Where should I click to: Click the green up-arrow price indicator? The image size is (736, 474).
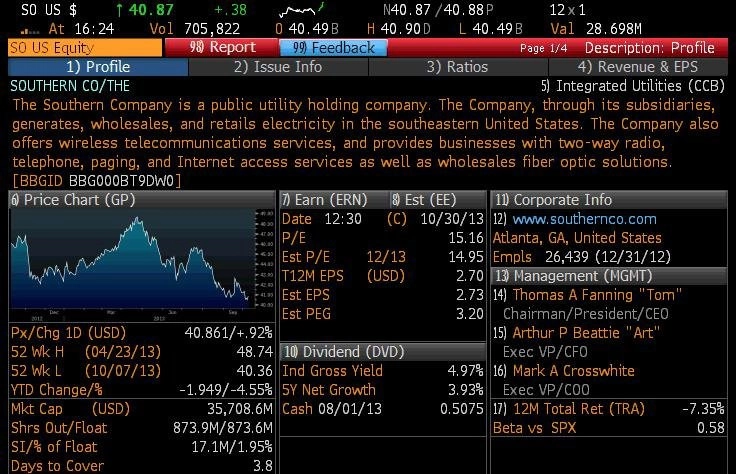click(x=119, y=10)
